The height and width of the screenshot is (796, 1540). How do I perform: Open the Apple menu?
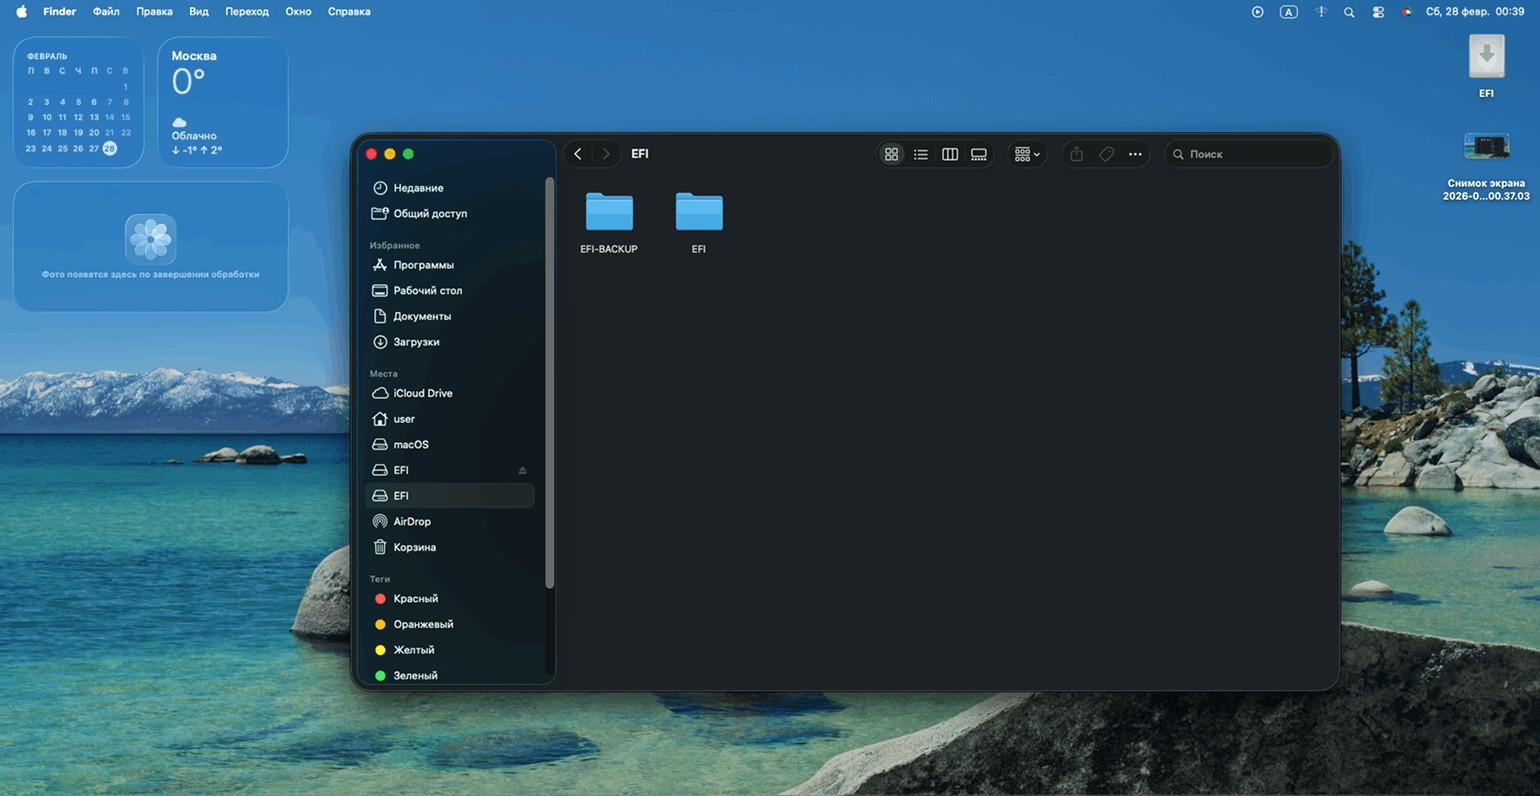coord(21,12)
